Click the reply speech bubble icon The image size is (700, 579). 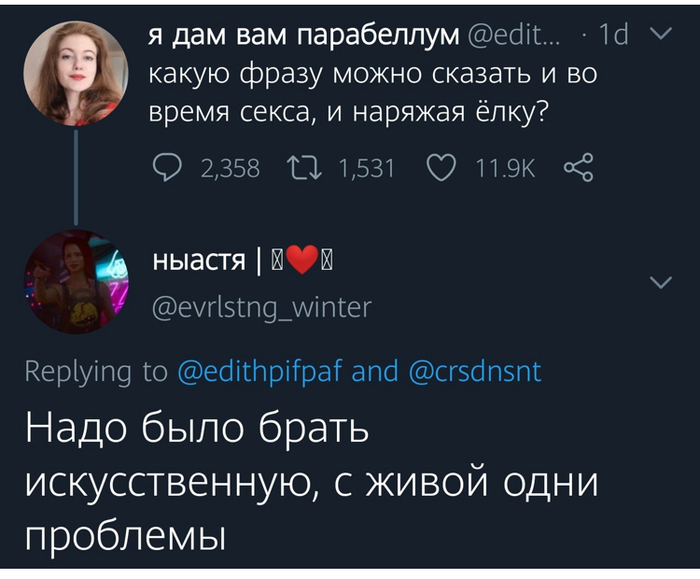pyautogui.click(x=168, y=169)
